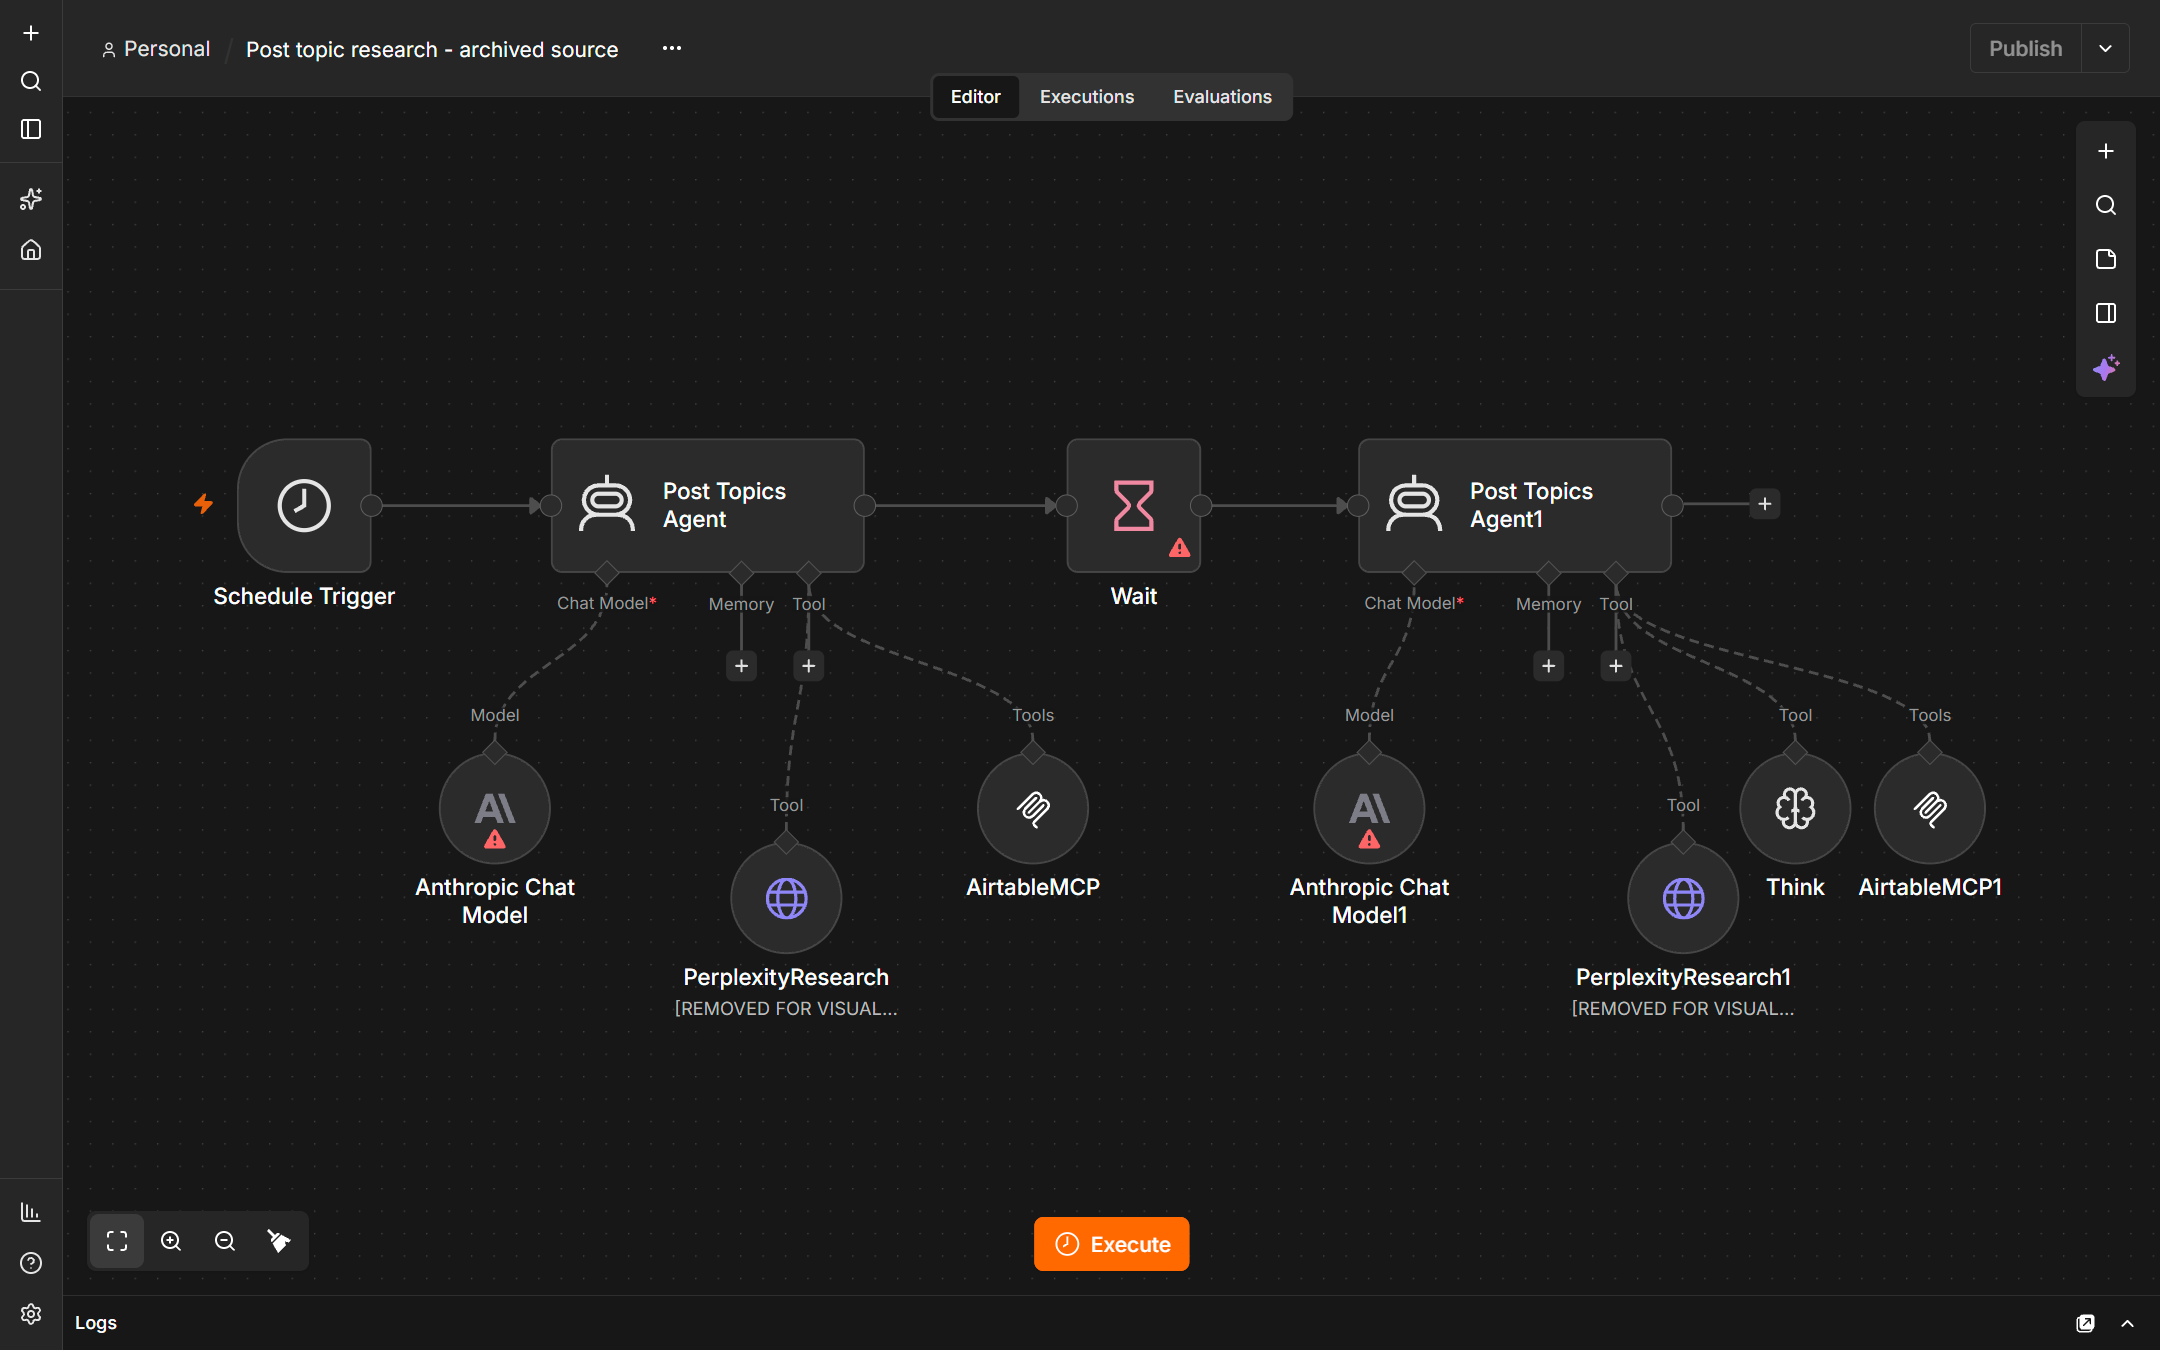
Task: Open the help question-mark icon
Action: 31,1263
